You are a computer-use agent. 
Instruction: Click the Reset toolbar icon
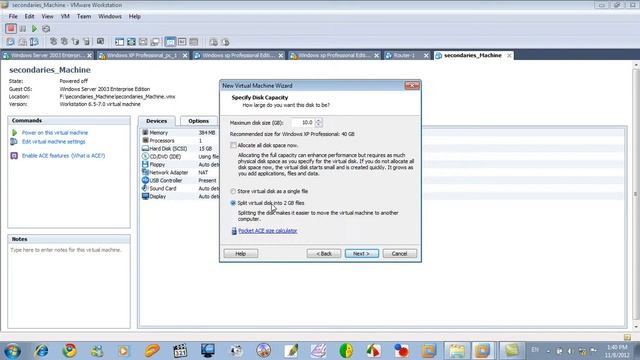point(46,29)
